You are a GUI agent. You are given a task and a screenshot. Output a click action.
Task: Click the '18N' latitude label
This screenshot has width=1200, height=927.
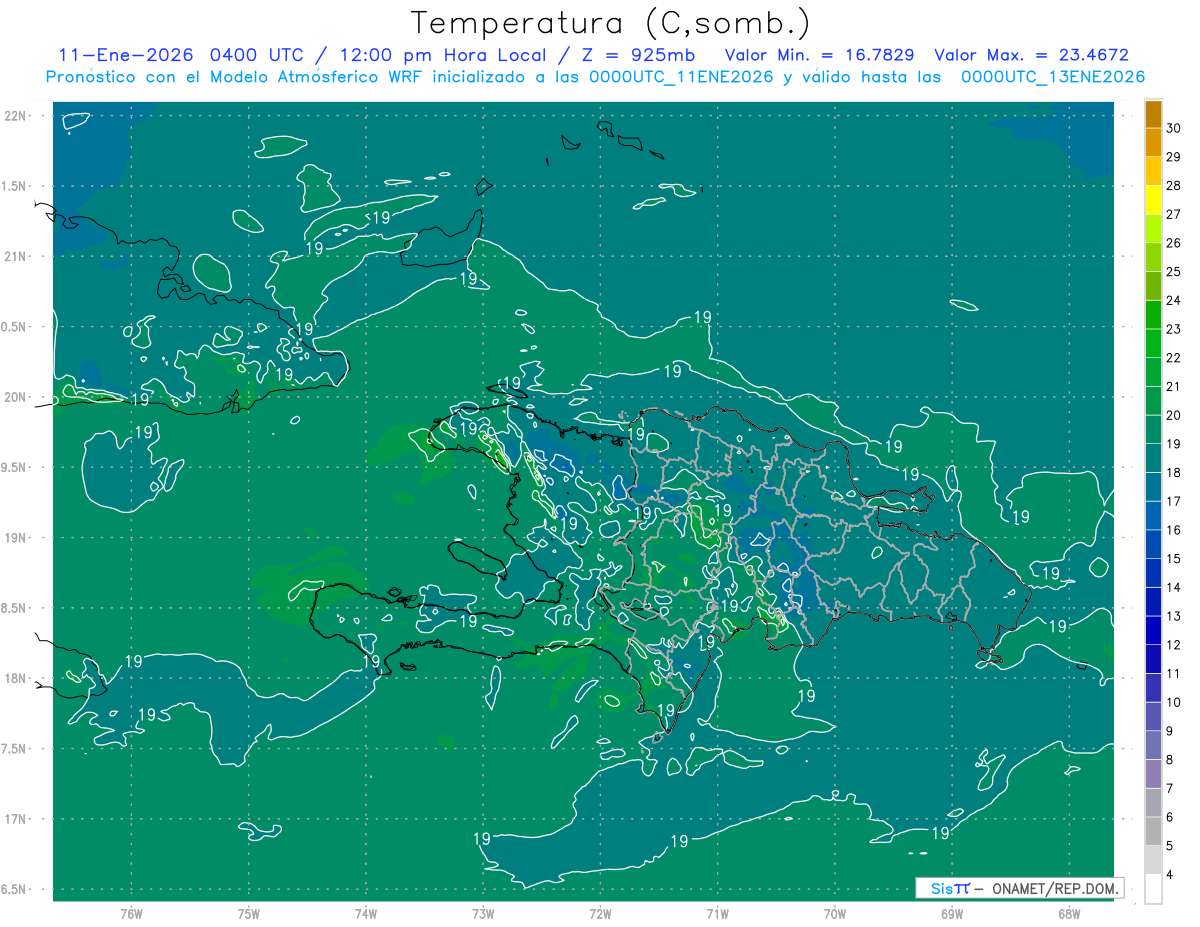point(16,678)
